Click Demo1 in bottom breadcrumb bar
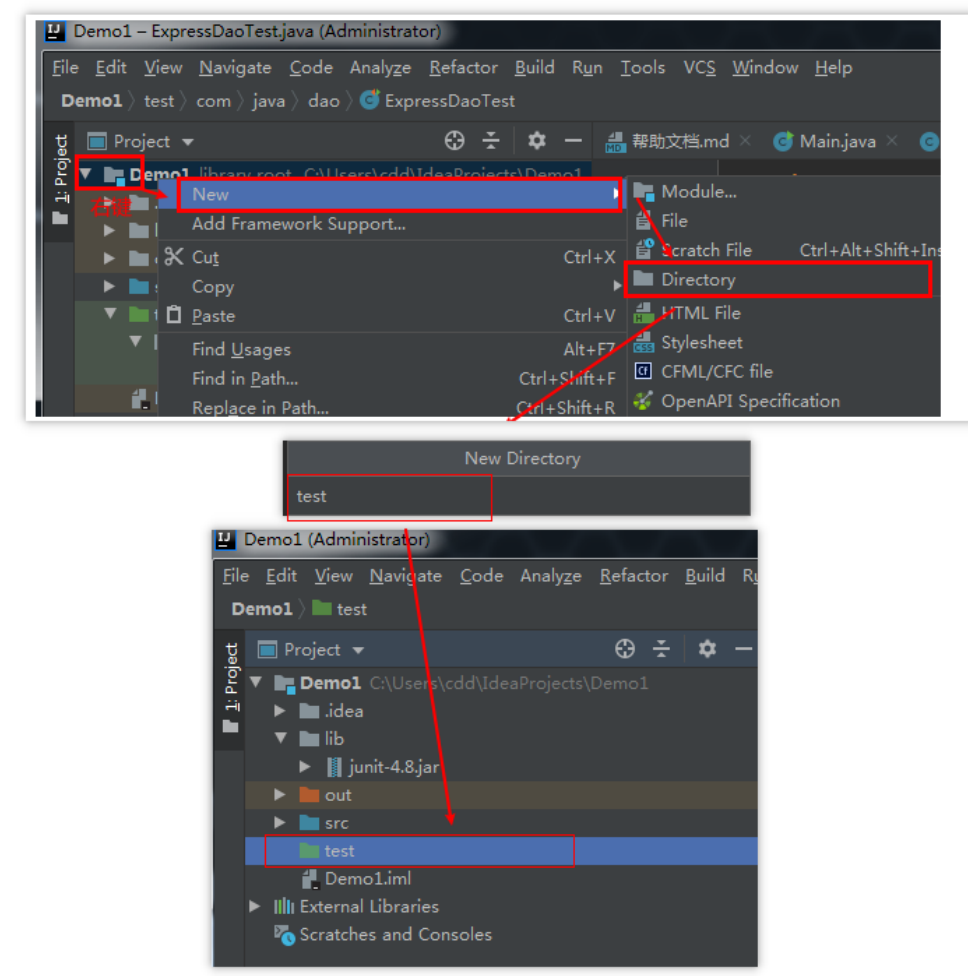Screen dimensions: 968x976 pyautogui.click(x=261, y=609)
